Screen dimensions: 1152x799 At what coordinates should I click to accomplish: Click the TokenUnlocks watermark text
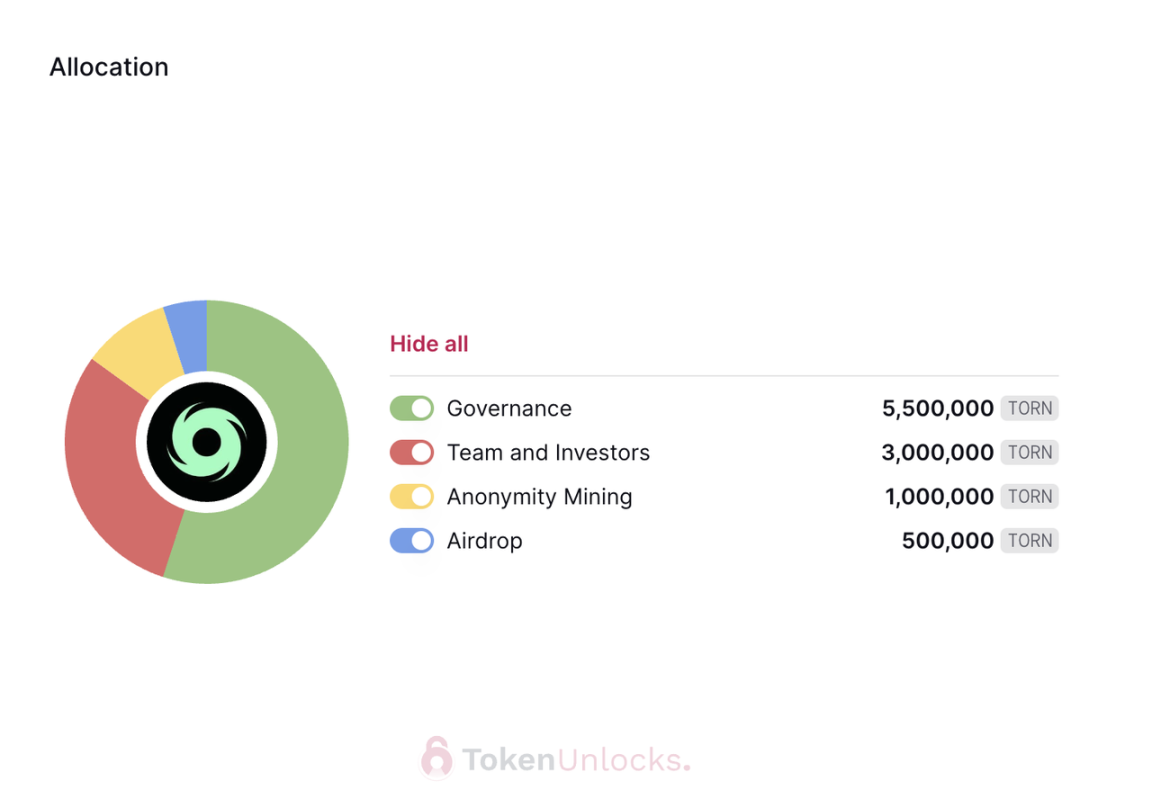pyautogui.click(x=576, y=759)
